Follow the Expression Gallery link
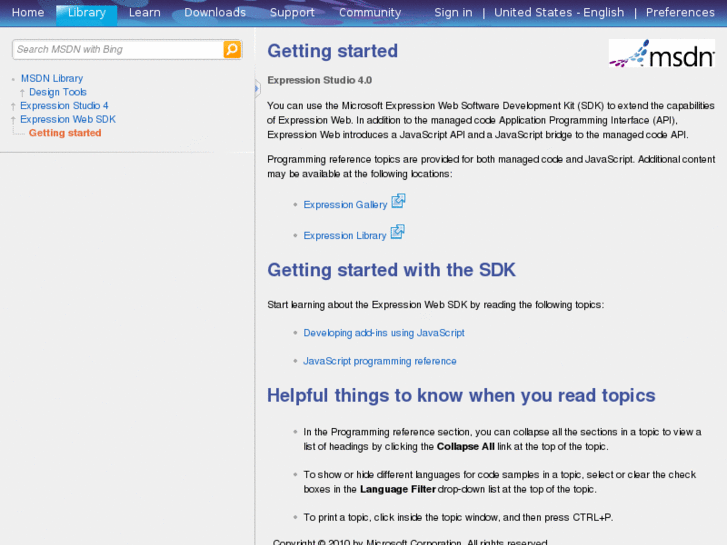727x545 pixels. tap(345, 205)
